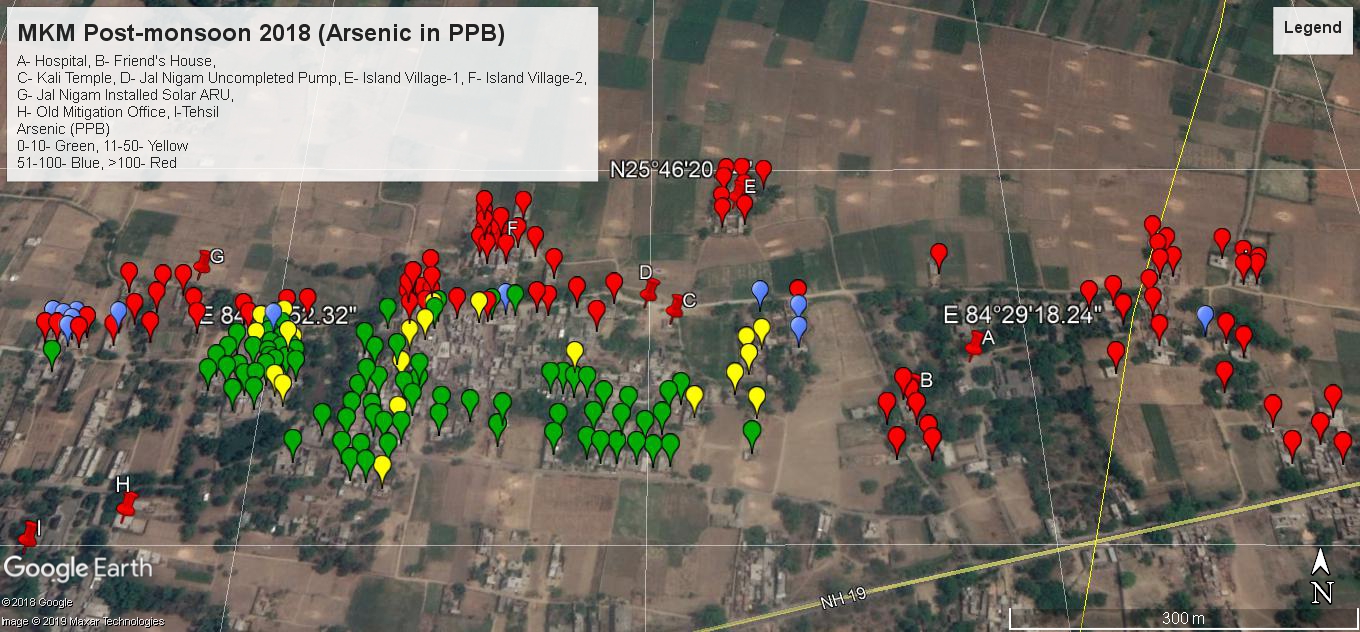This screenshot has width=1360, height=632.
Task: Click the MKM Post-monsoon 2018 title text
Action: point(261,33)
